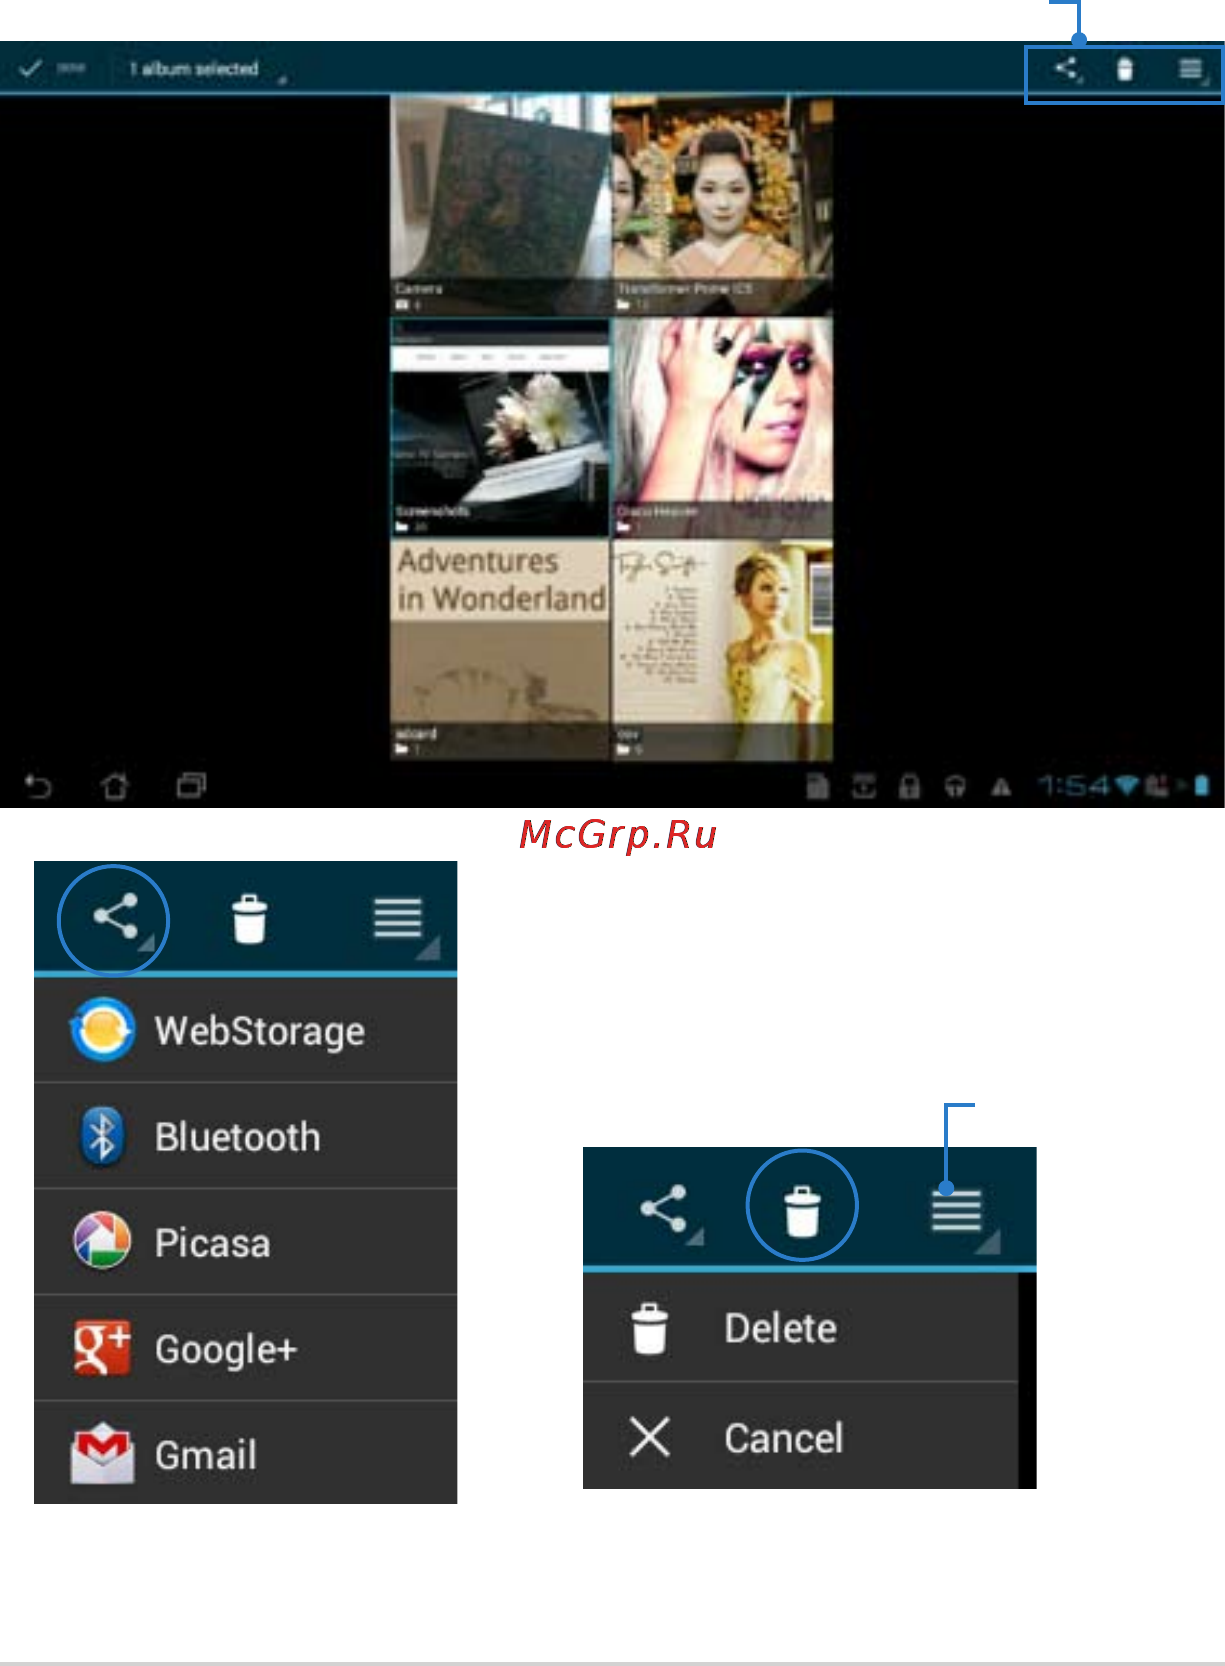
Task: Select Gmail in share list
Action: (245, 1454)
